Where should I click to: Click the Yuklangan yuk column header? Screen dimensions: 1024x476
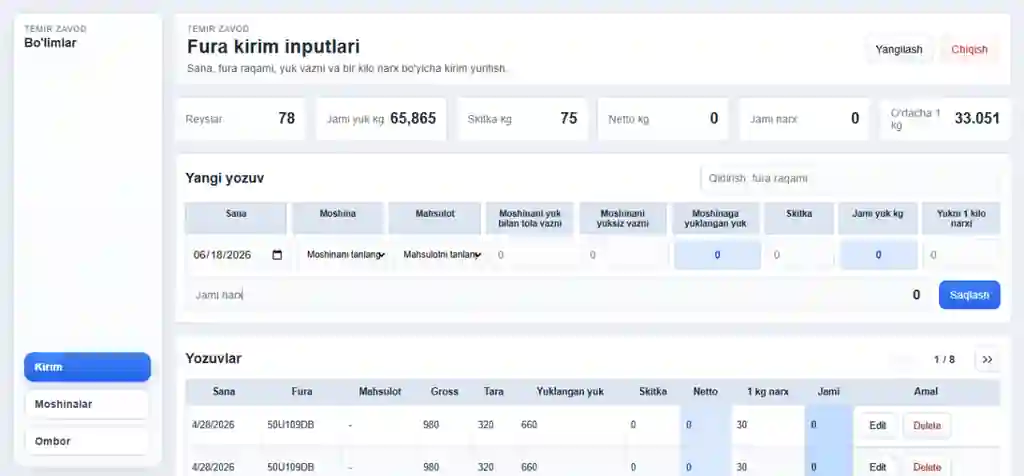570,392
